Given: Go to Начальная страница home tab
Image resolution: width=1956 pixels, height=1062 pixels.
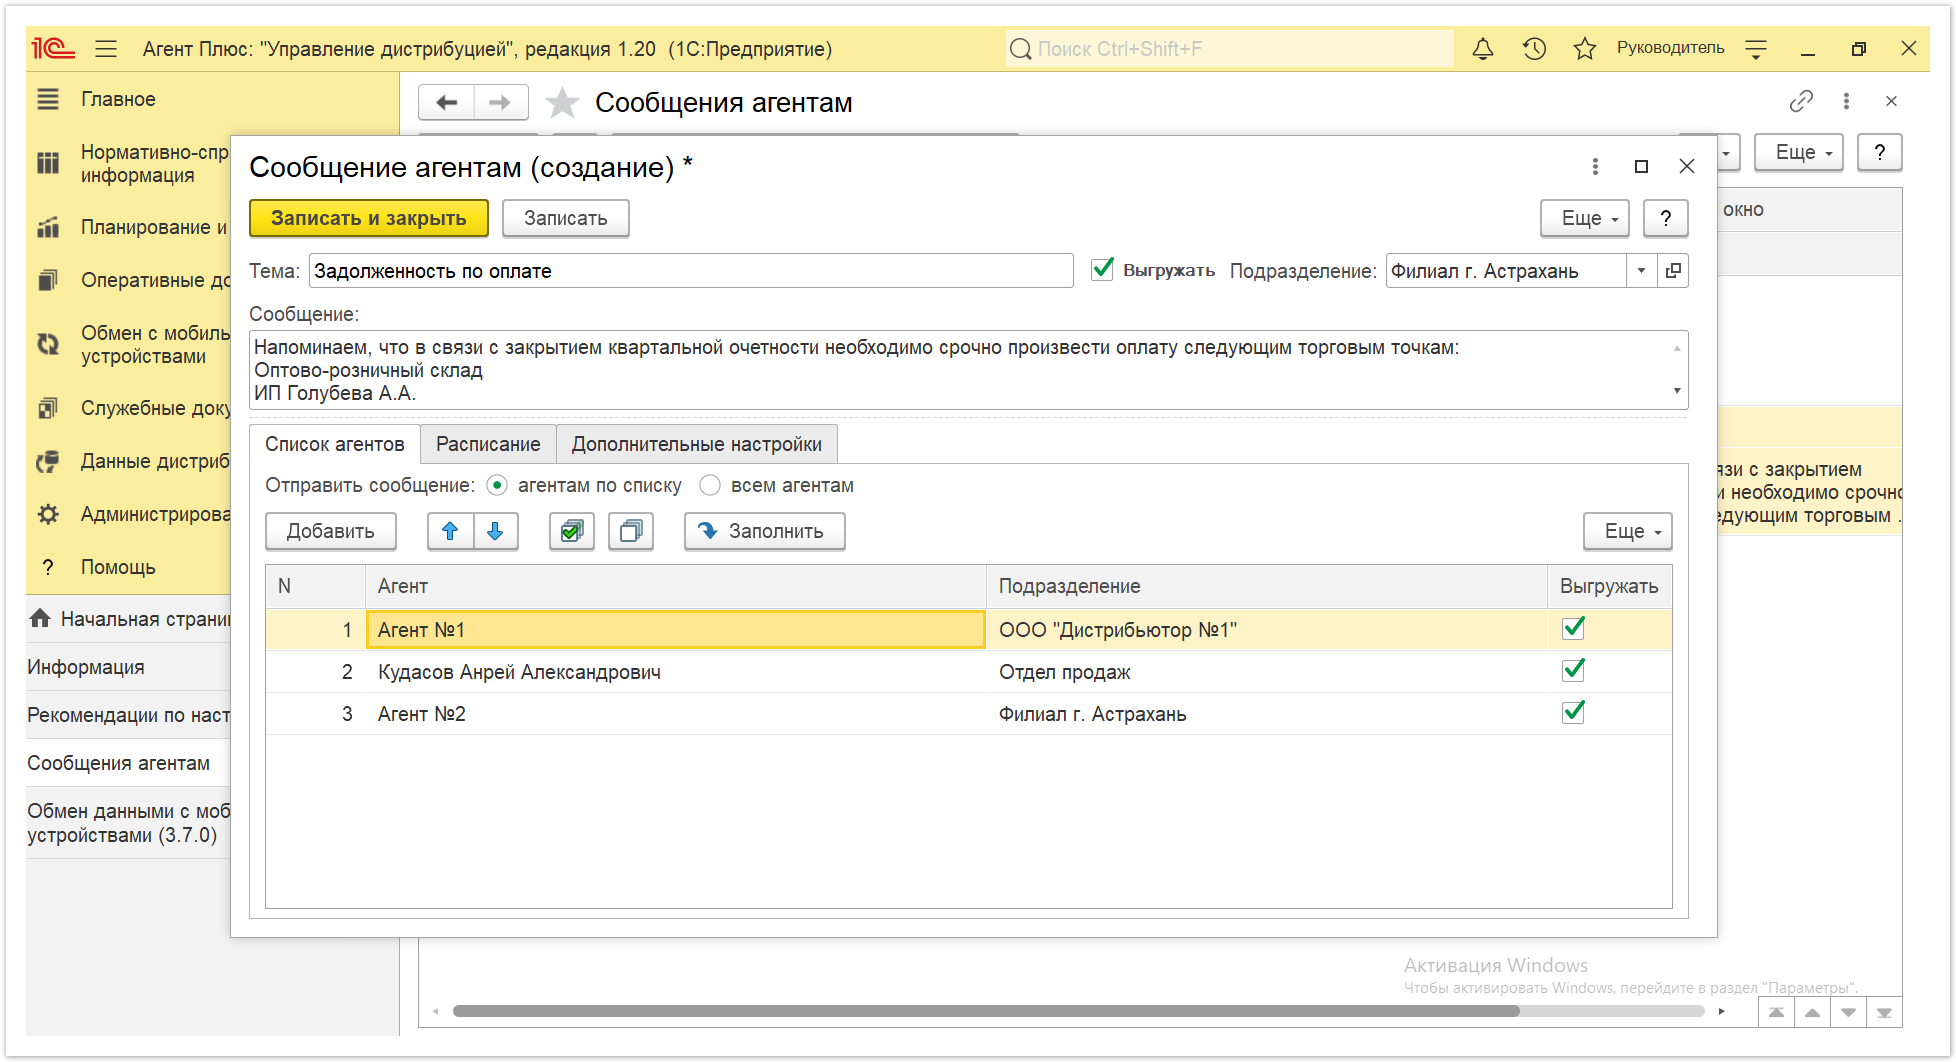Looking at the screenshot, I should pyautogui.click(x=130, y=619).
